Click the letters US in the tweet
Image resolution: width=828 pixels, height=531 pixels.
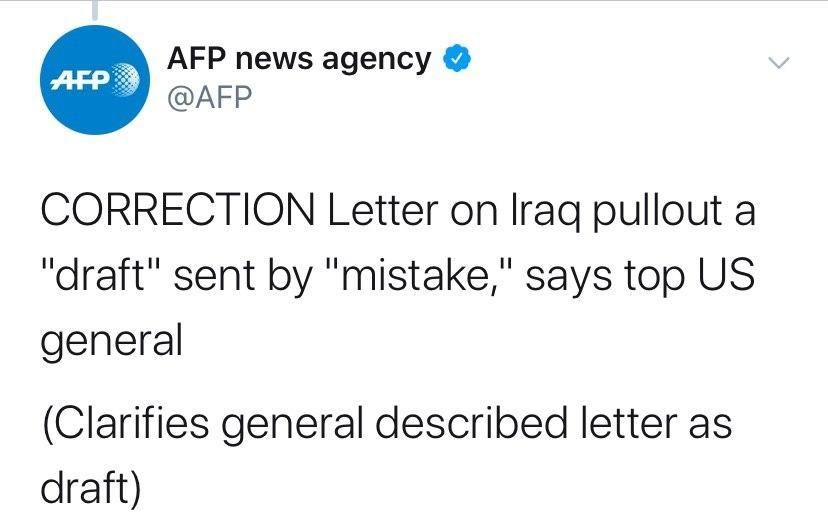[x=727, y=277]
